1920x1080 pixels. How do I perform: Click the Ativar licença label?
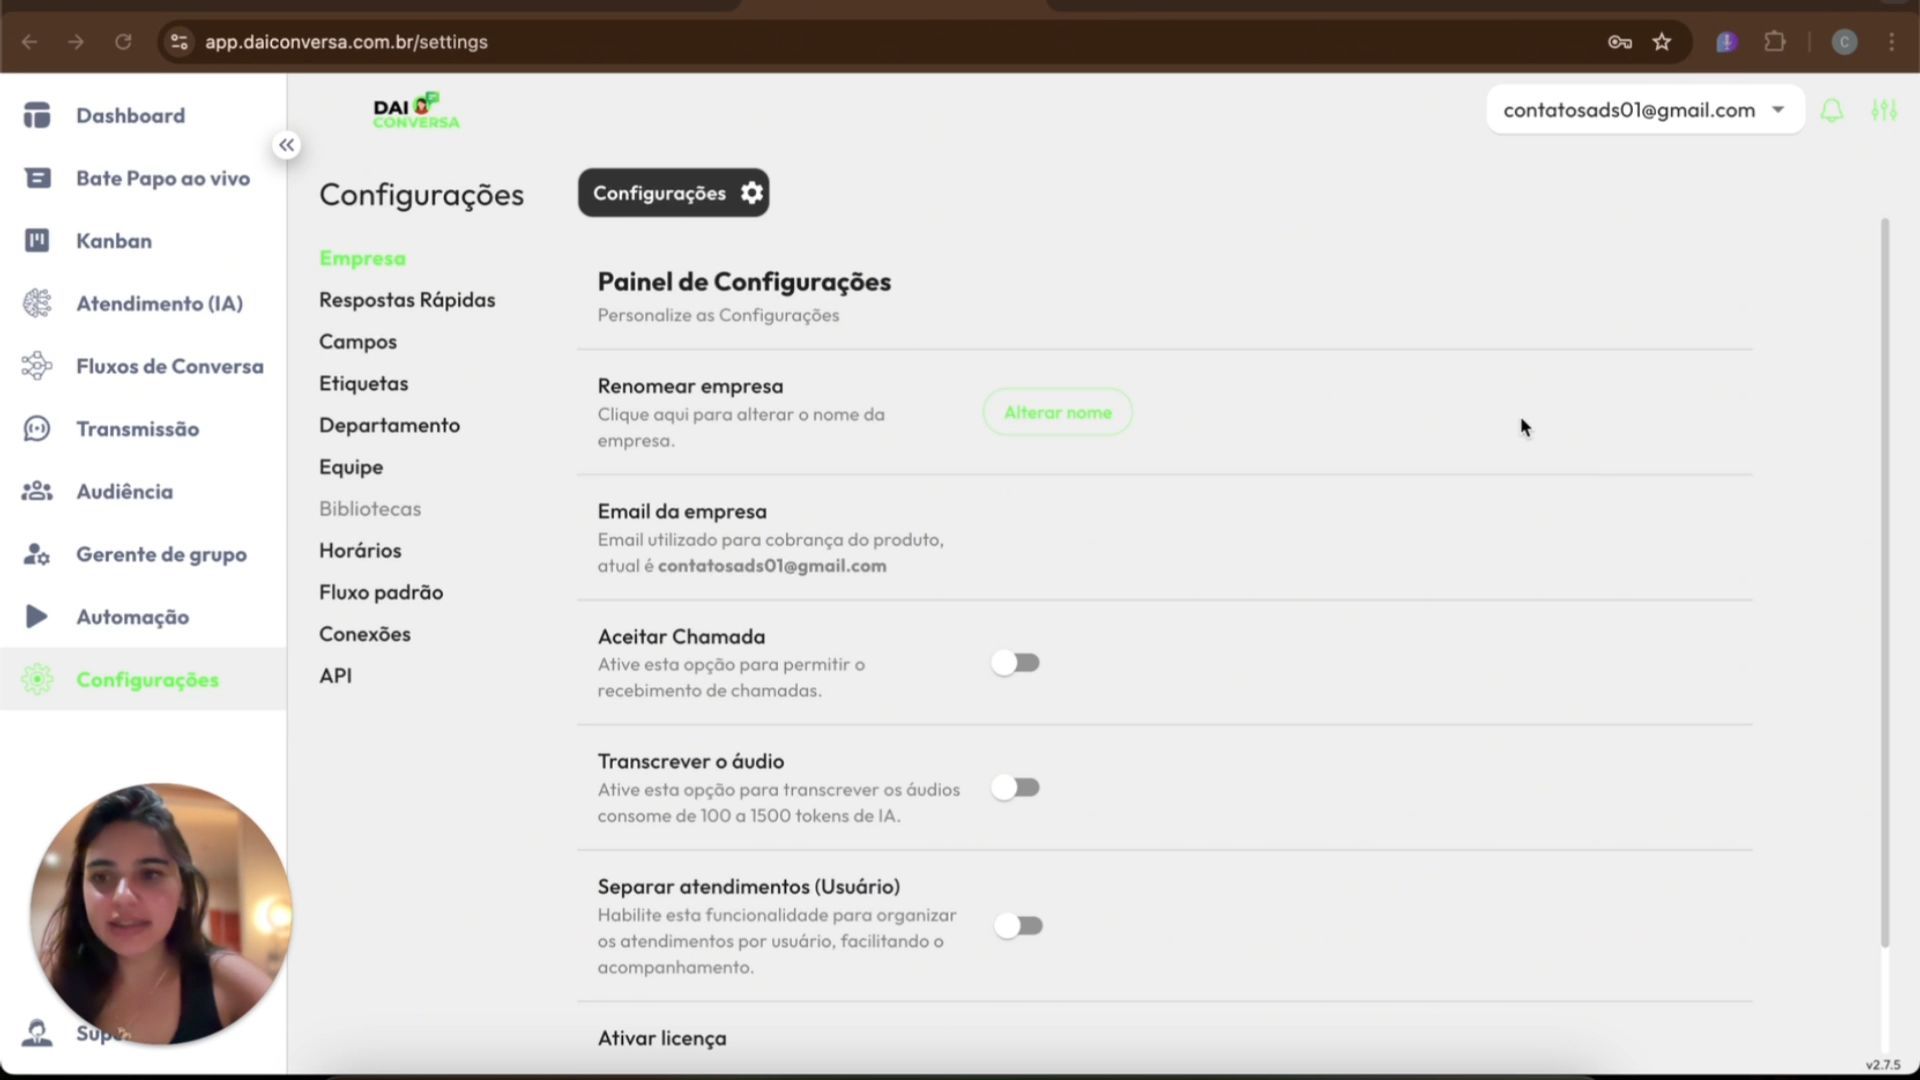click(662, 1039)
